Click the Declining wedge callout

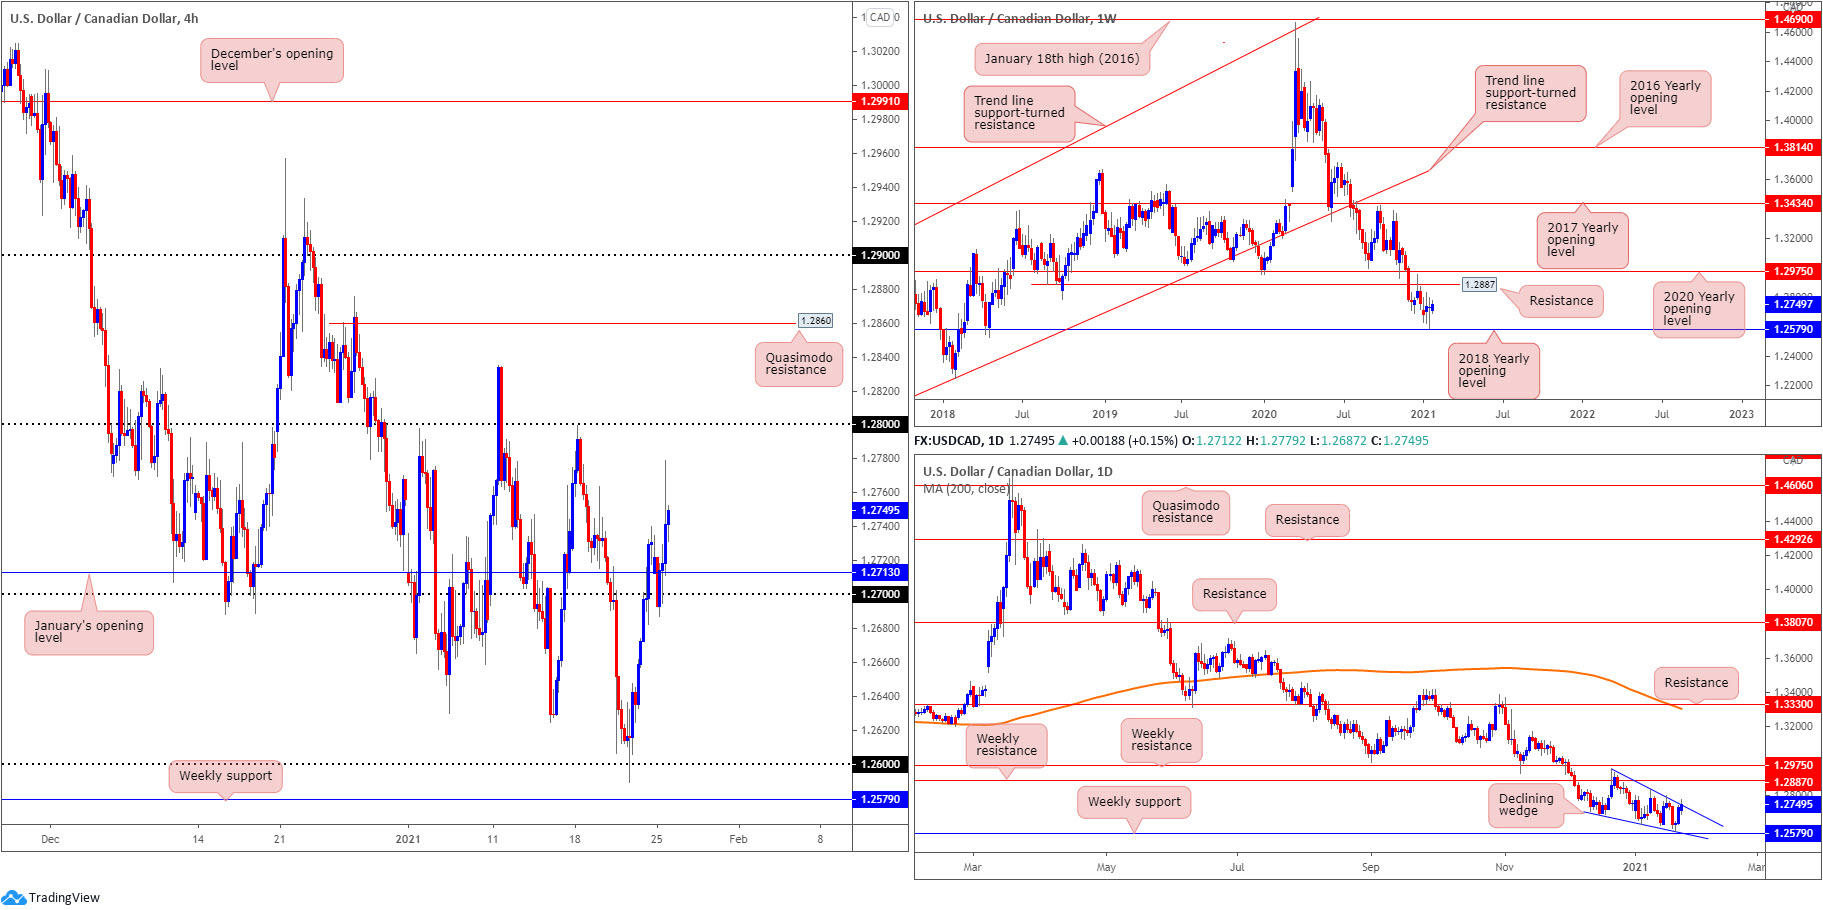point(1526,805)
